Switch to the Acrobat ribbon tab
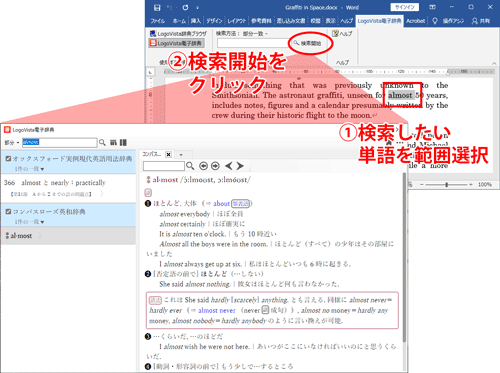The width and height of the screenshot is (500, 373). click(x=416, y=21)
